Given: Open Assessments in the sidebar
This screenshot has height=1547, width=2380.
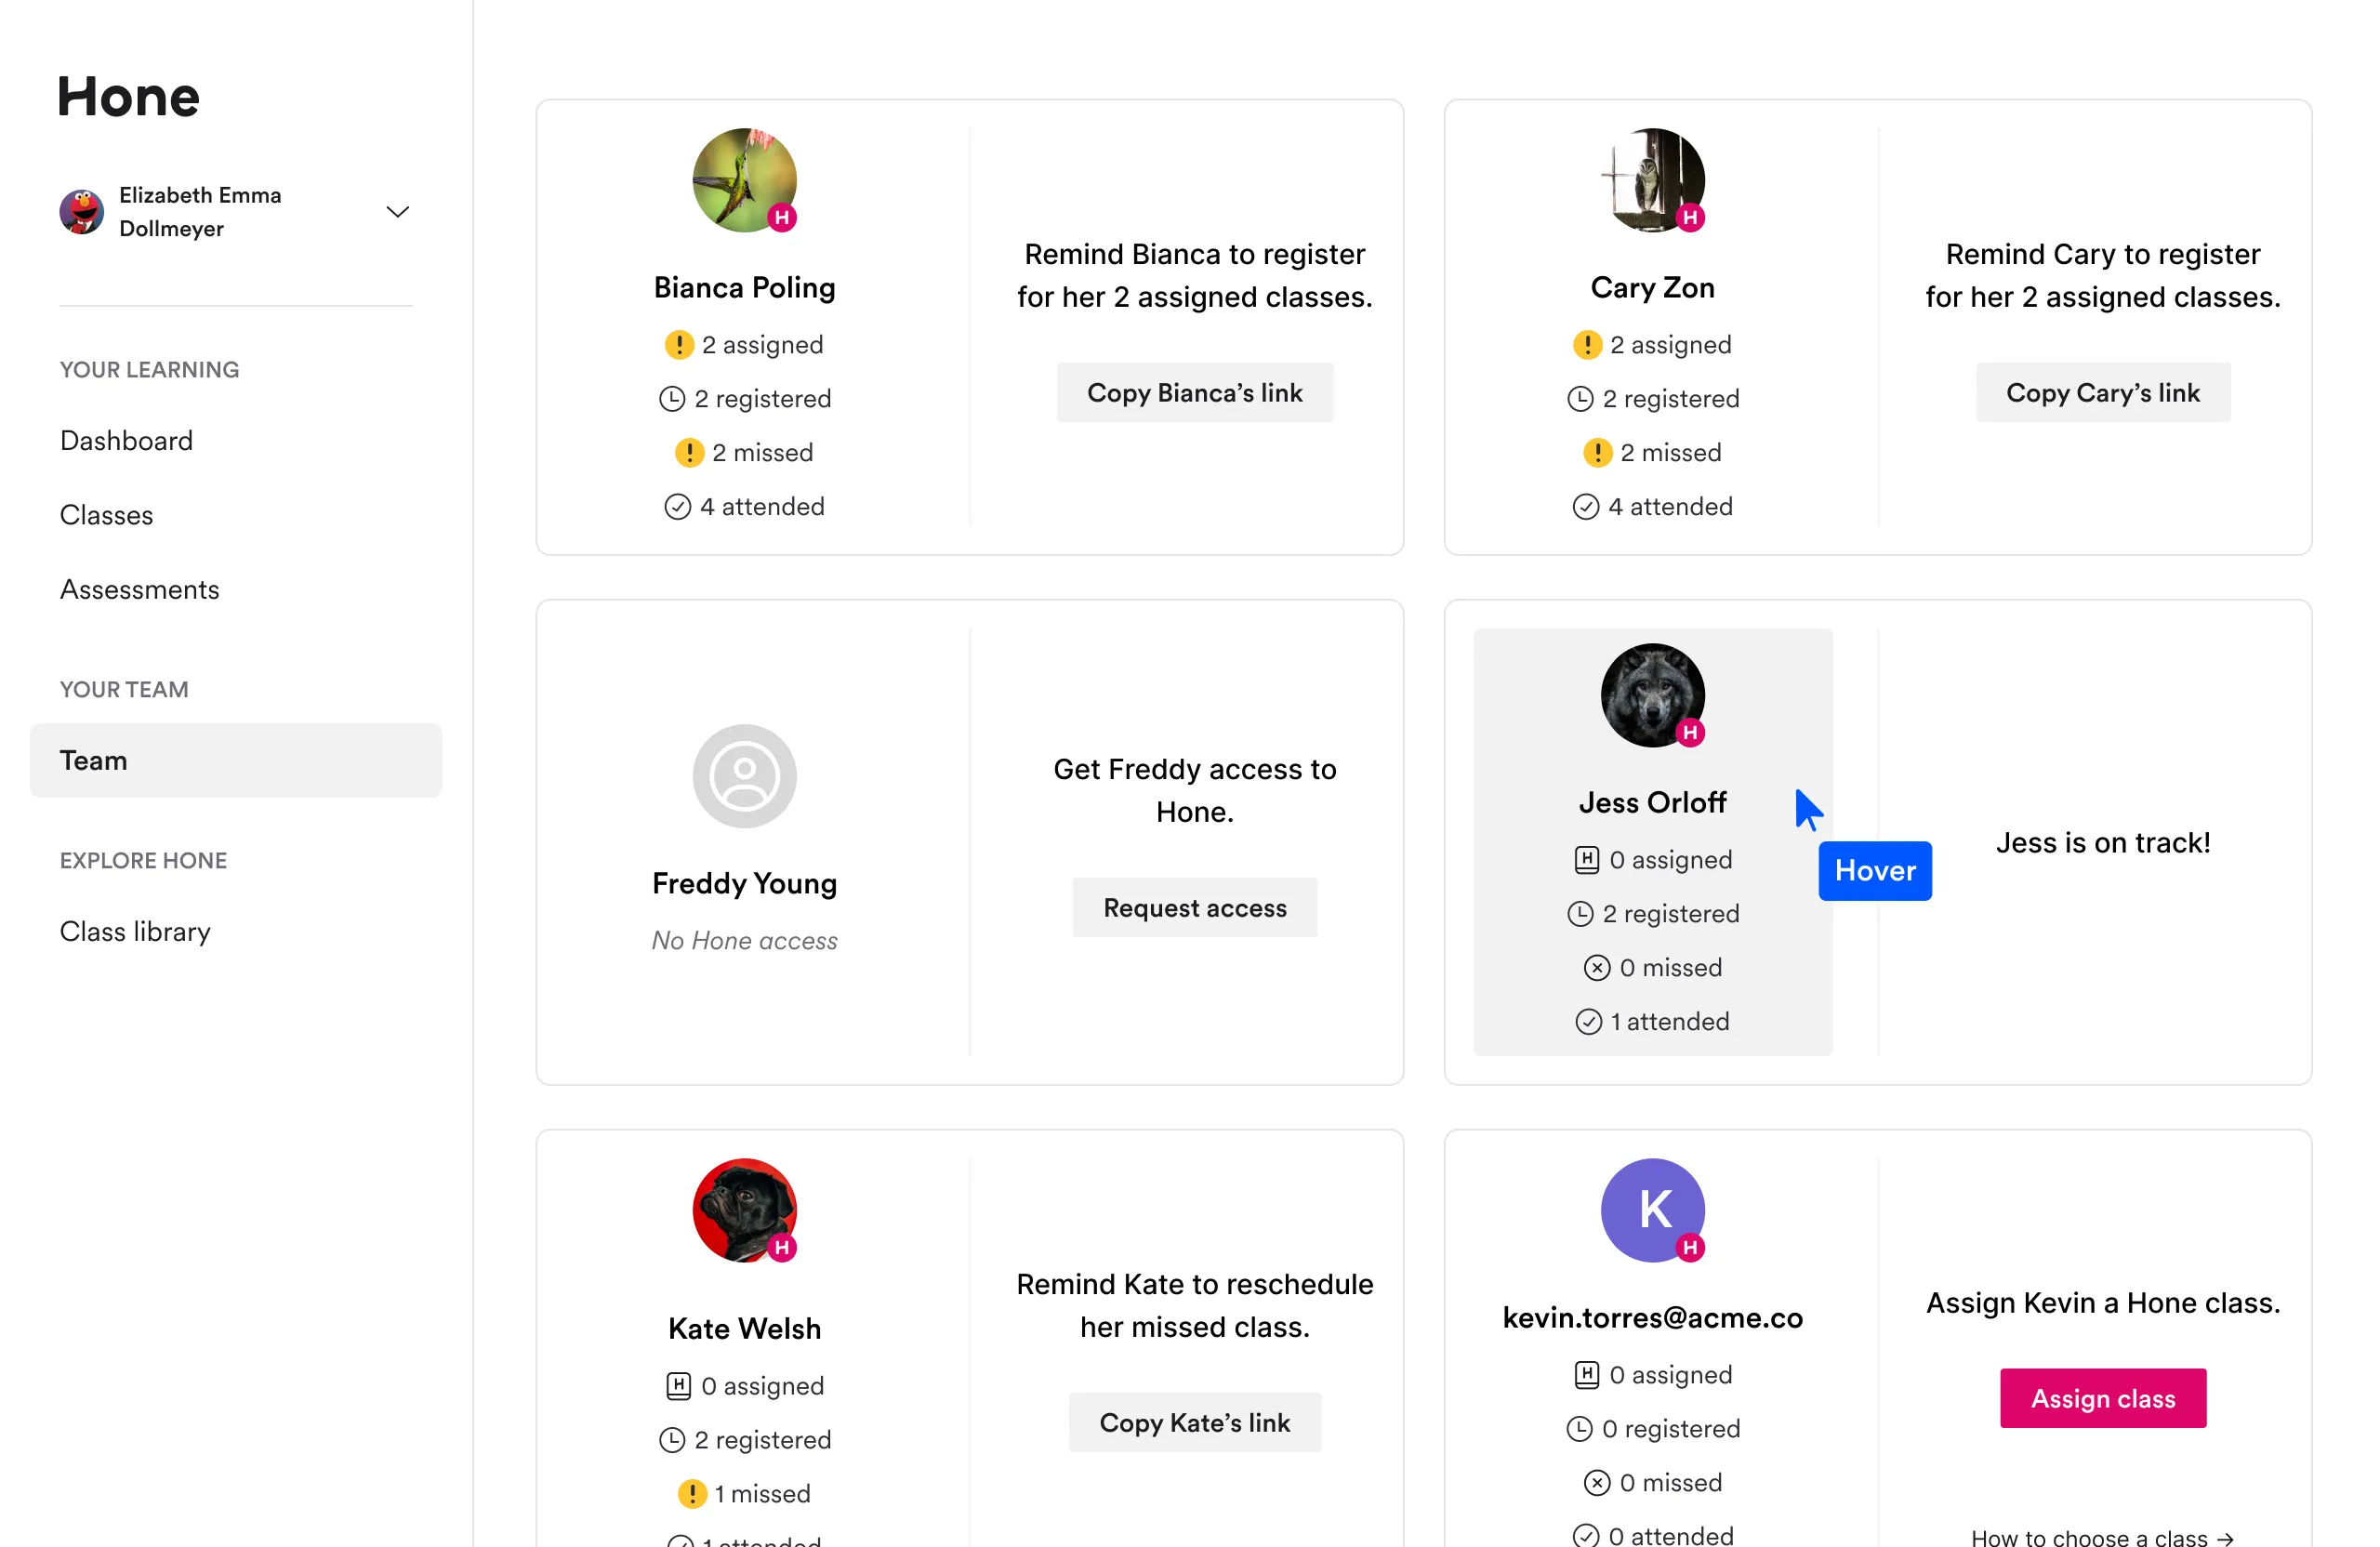Looking at the screenshot, I should point(139,589).
